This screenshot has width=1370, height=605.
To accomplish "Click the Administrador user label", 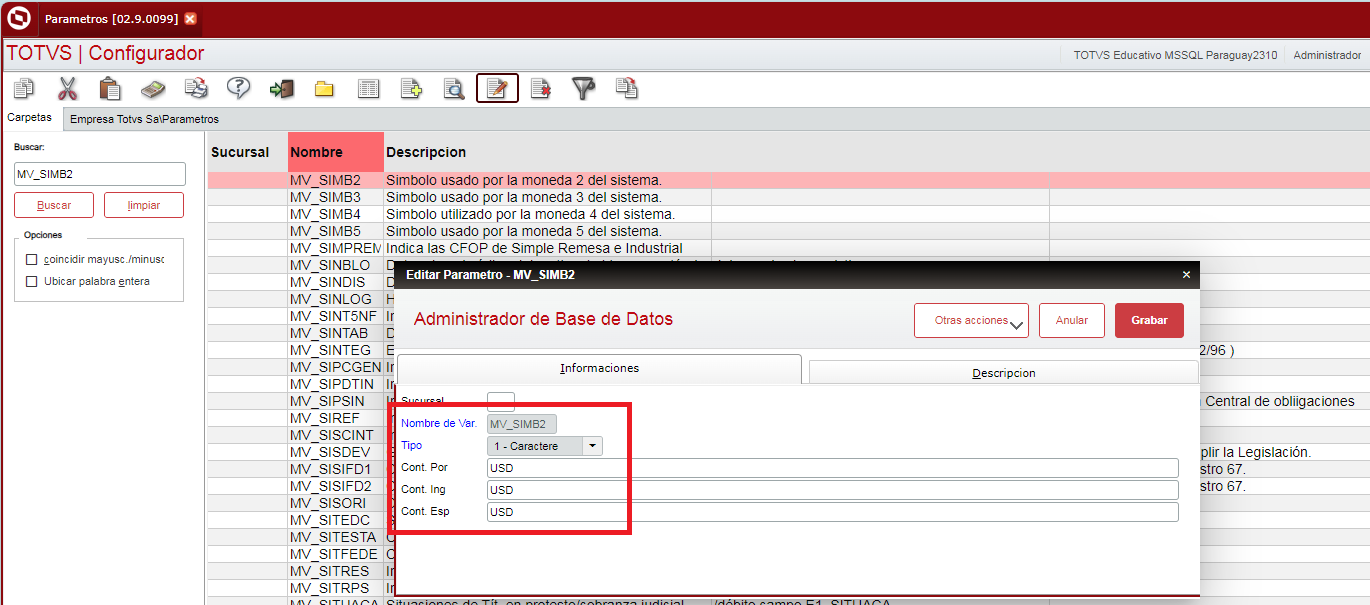I will [x=1327, y=55].
